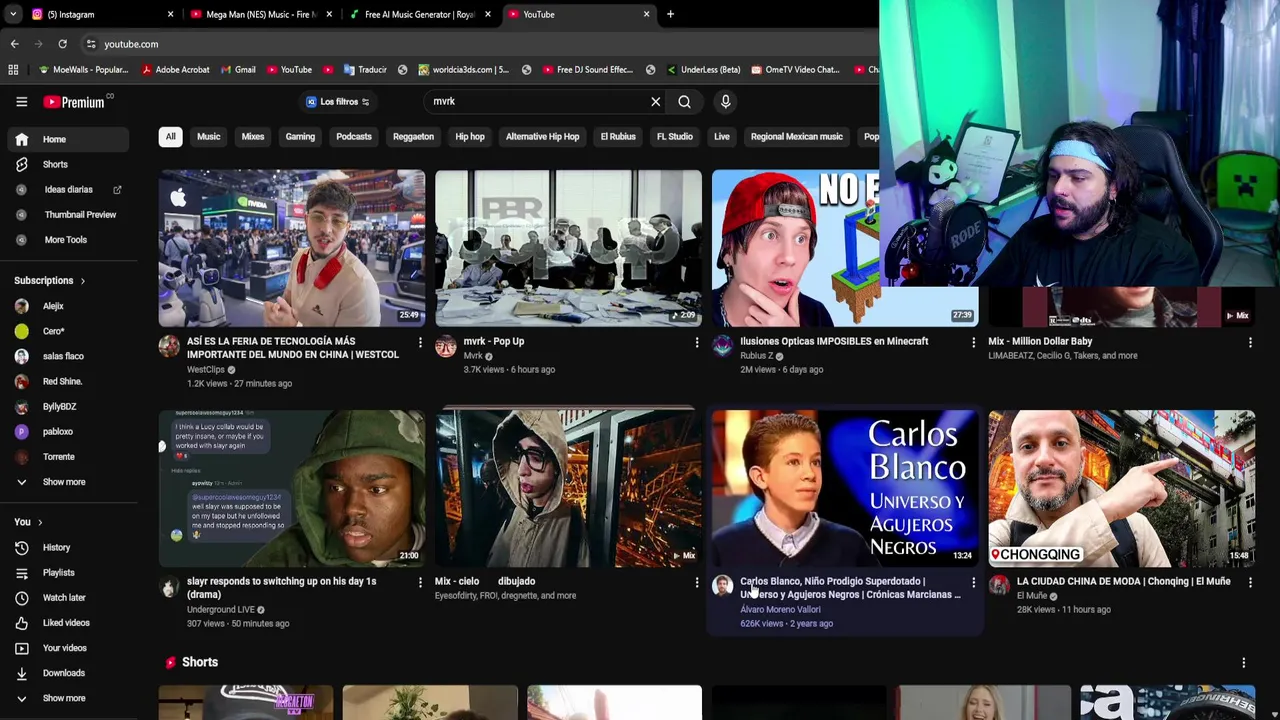Open Torrente subscription channel
The height and width of the screenshot is (720, 1280).
click(68, 457)
